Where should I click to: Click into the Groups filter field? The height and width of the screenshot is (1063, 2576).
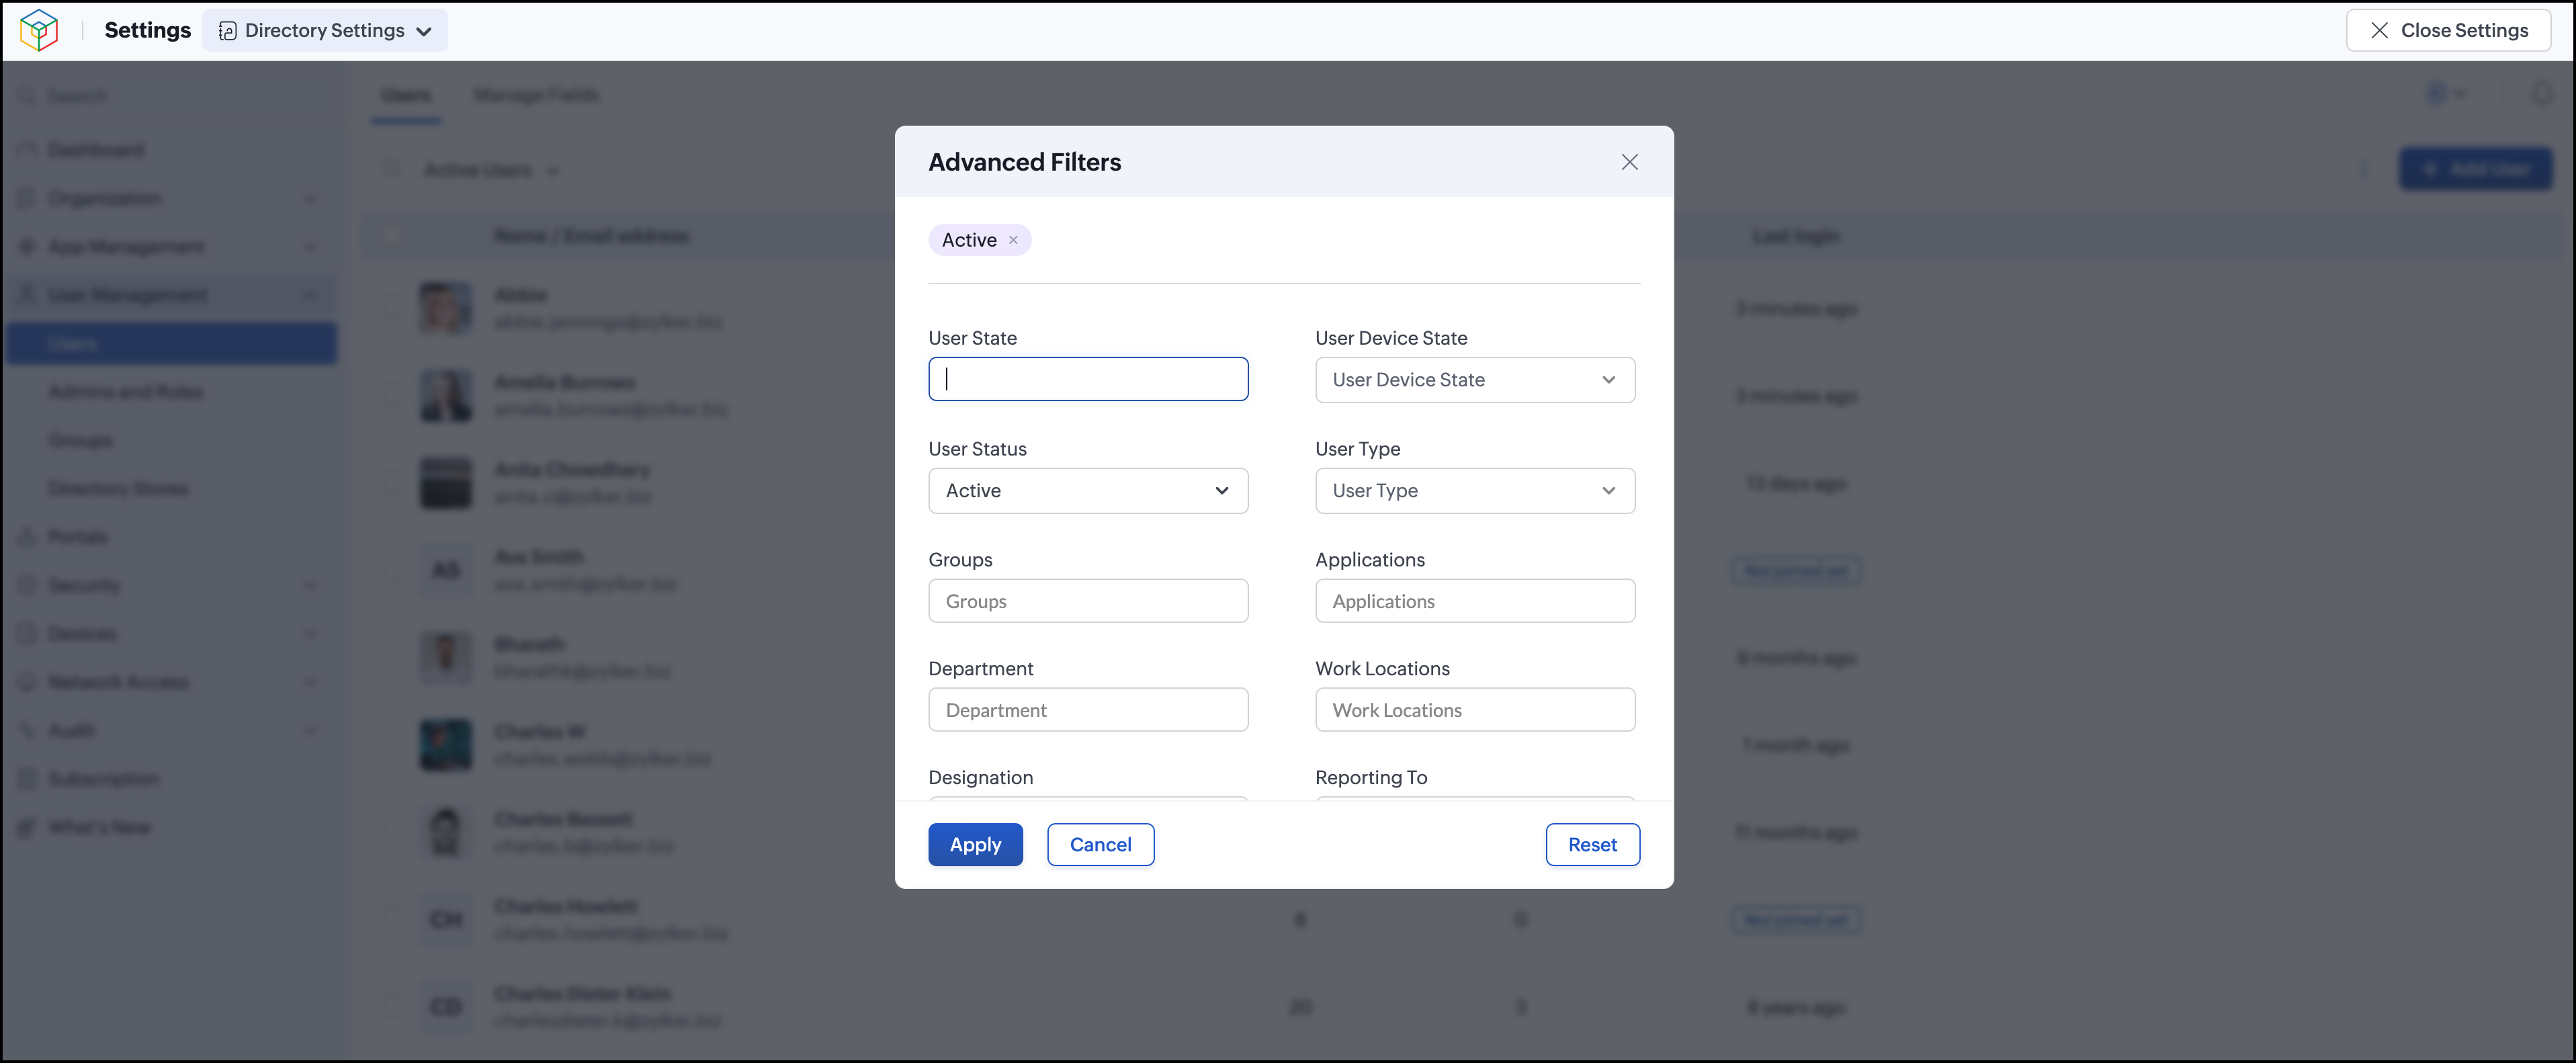click(1088, 601)
